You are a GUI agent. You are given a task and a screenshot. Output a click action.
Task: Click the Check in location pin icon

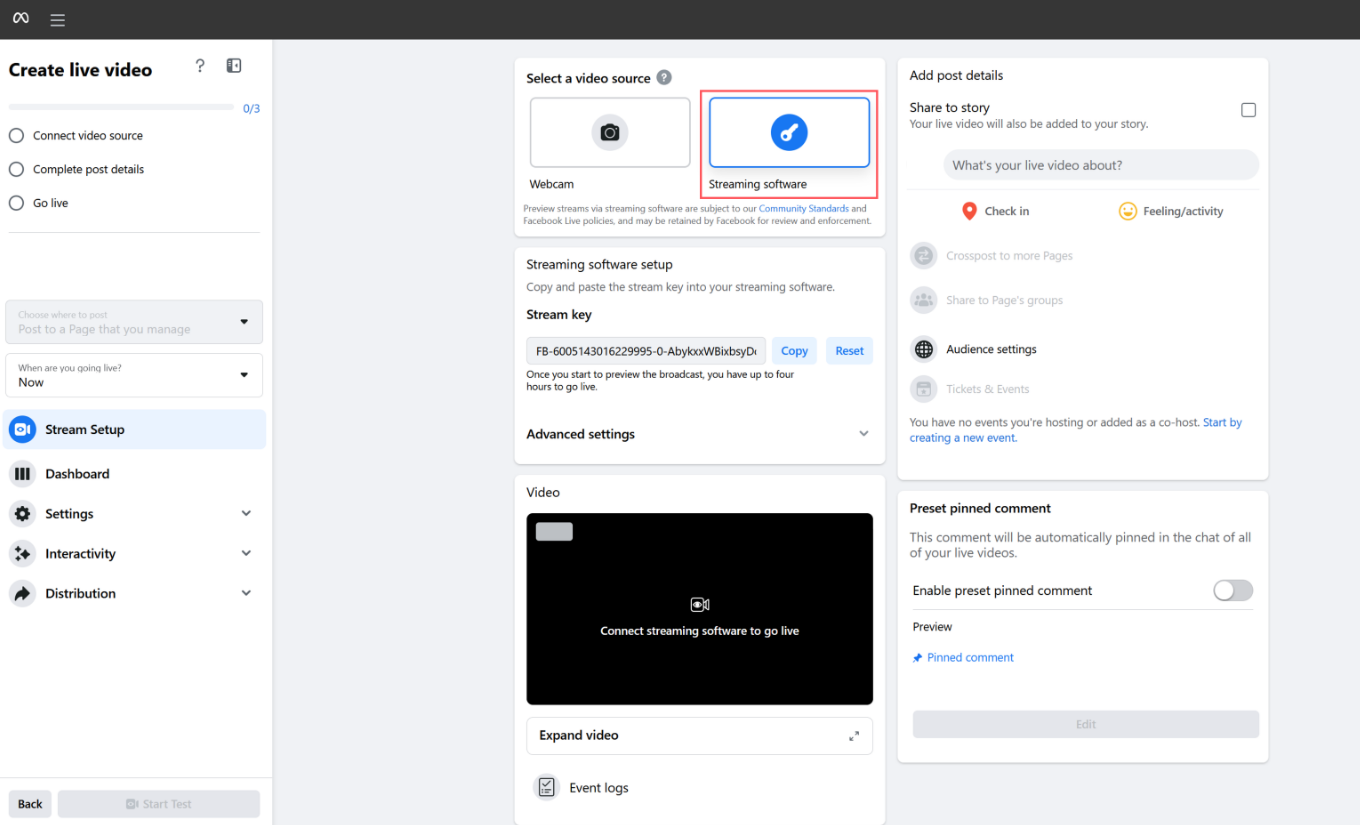(968, 210)
